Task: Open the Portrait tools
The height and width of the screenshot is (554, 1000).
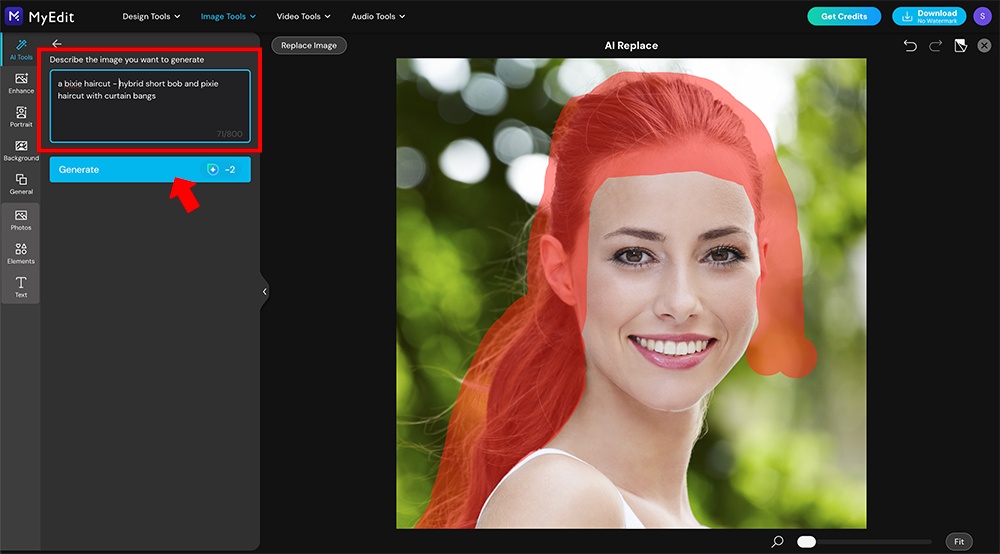Action: (21, 117)
